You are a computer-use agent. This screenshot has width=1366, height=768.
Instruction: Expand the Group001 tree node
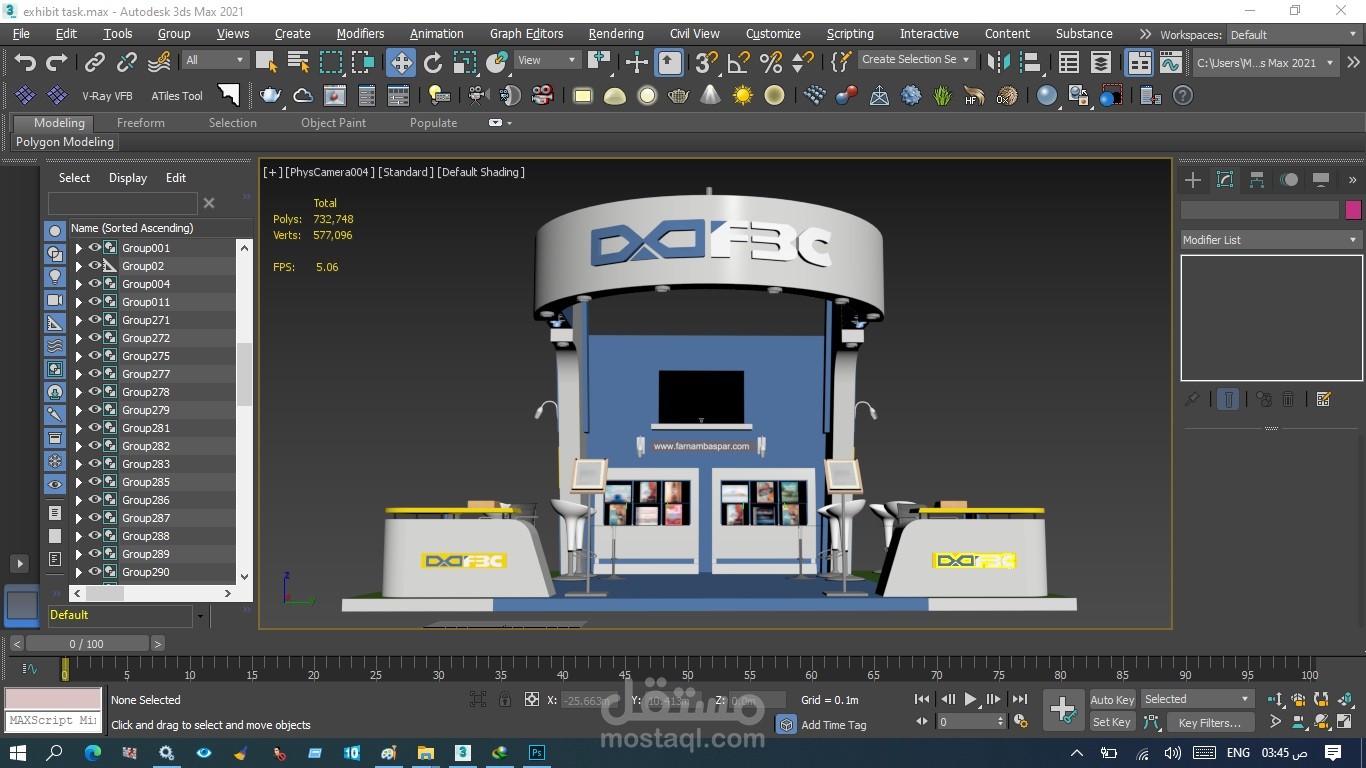tap(78, 248)
